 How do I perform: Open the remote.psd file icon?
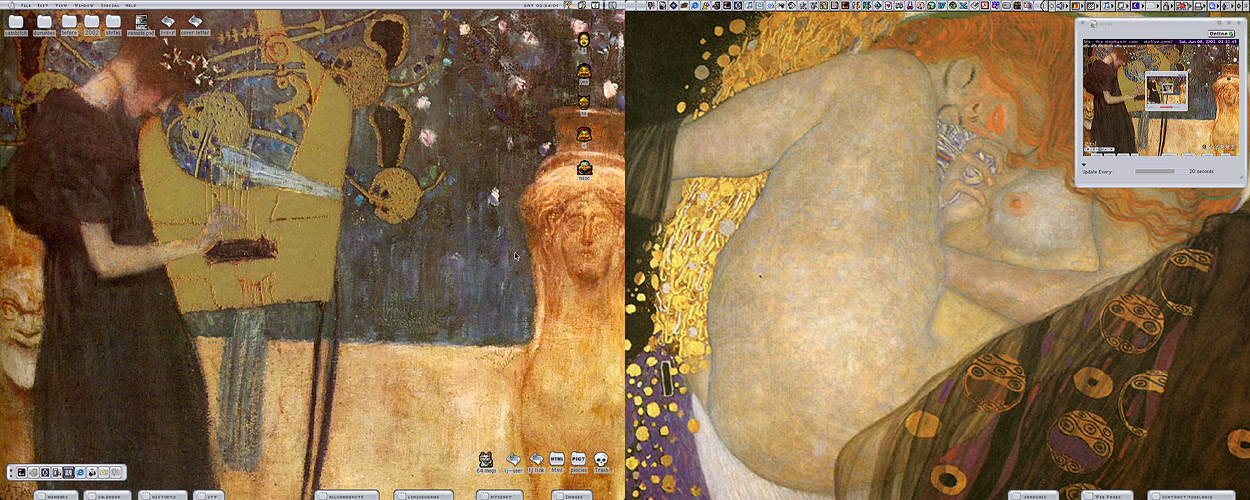tap(141, 23)
